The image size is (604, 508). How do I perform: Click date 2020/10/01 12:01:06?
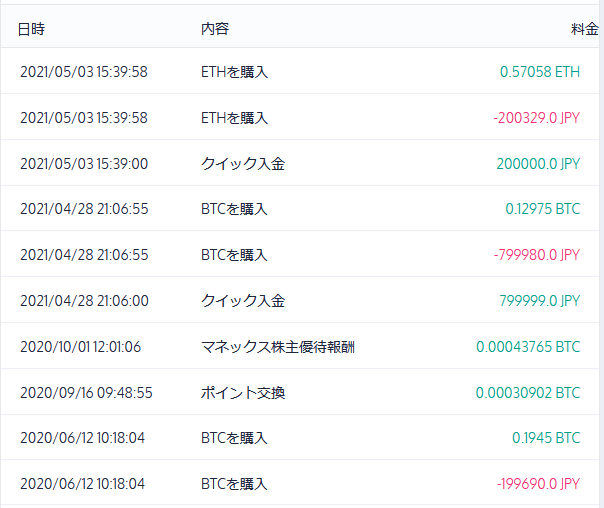click(81, 347)
